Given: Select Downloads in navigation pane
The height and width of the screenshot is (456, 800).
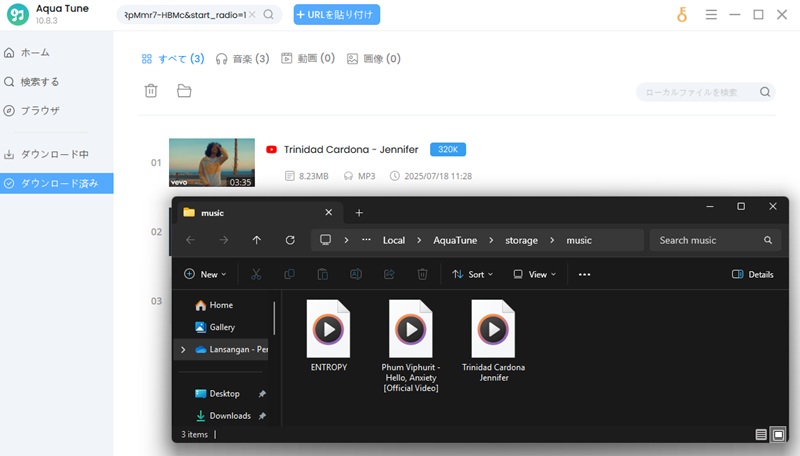Looking at the screenshot, I should coord(223,416).
